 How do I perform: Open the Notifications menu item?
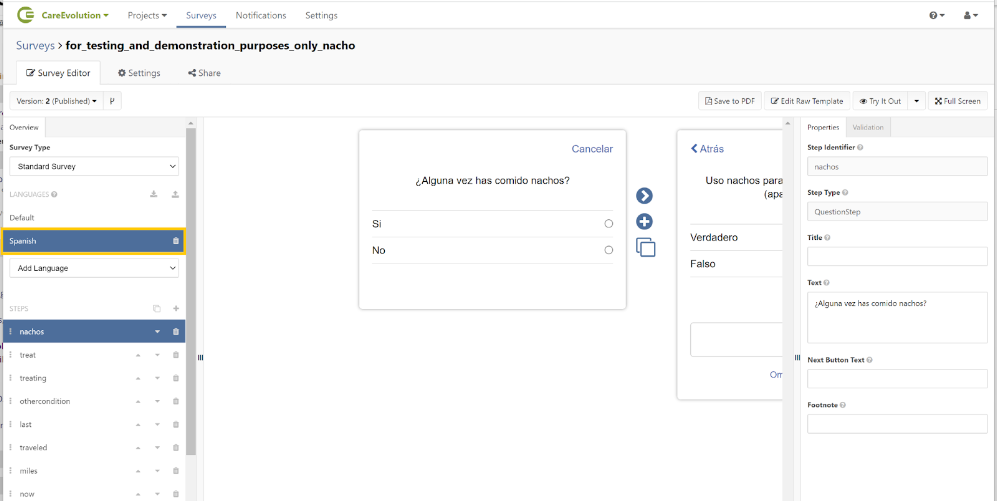pos(261,16)
